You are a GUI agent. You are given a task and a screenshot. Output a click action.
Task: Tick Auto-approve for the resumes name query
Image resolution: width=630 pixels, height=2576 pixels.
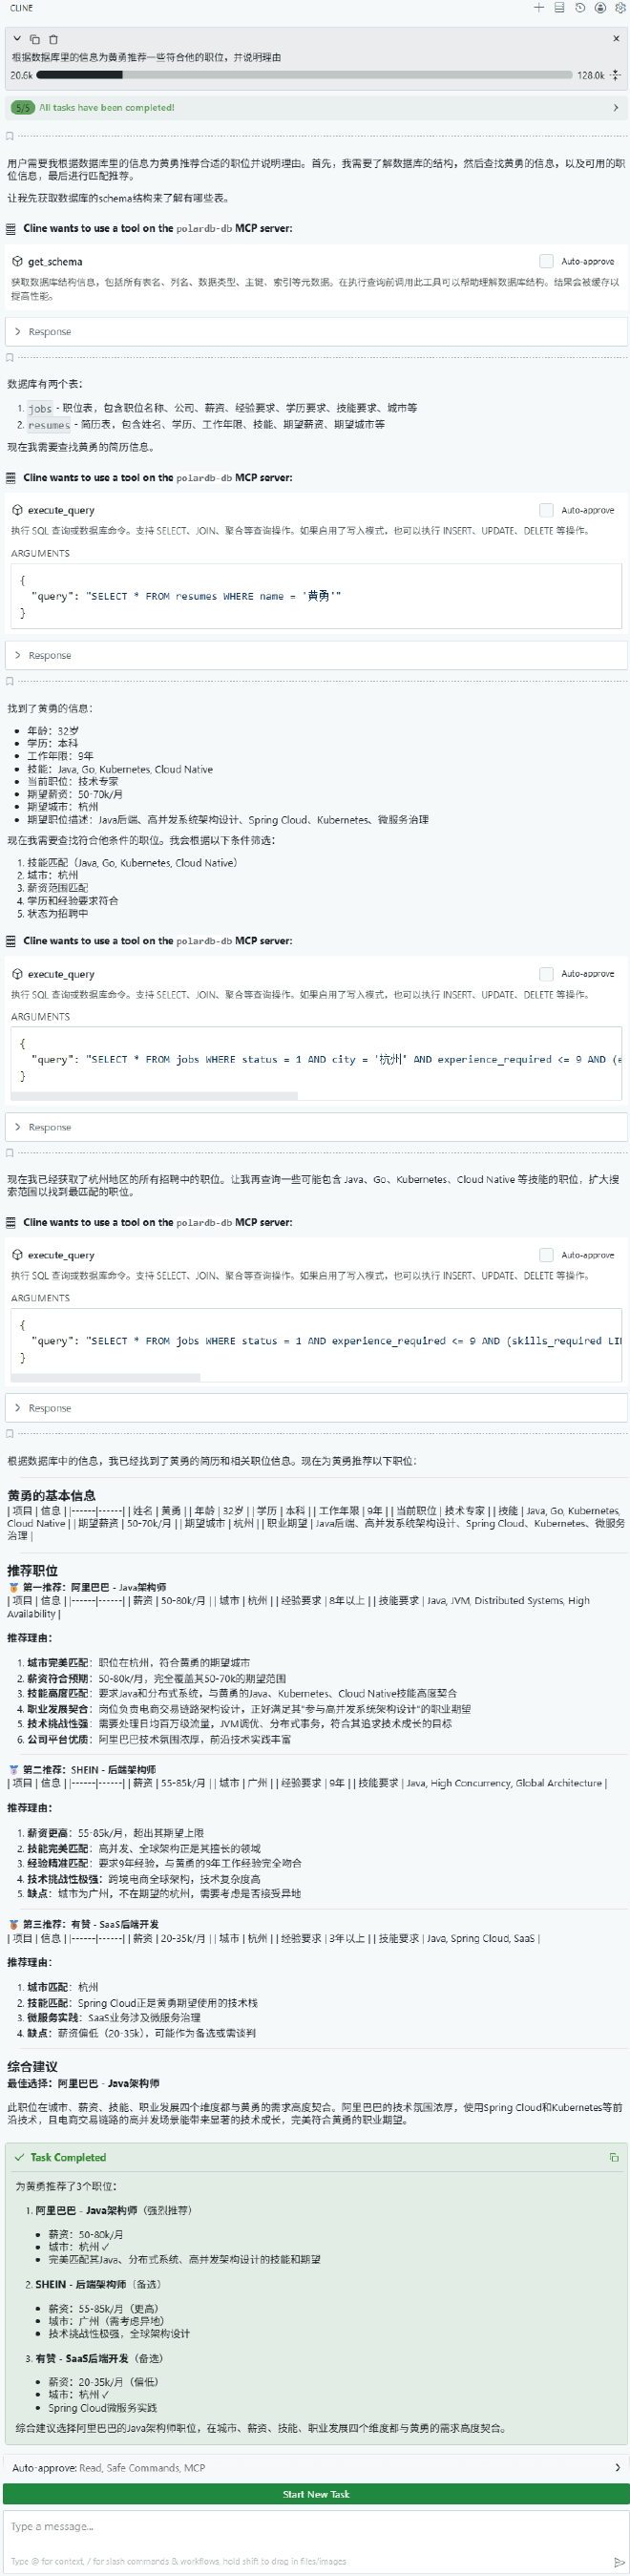(546, 510)
